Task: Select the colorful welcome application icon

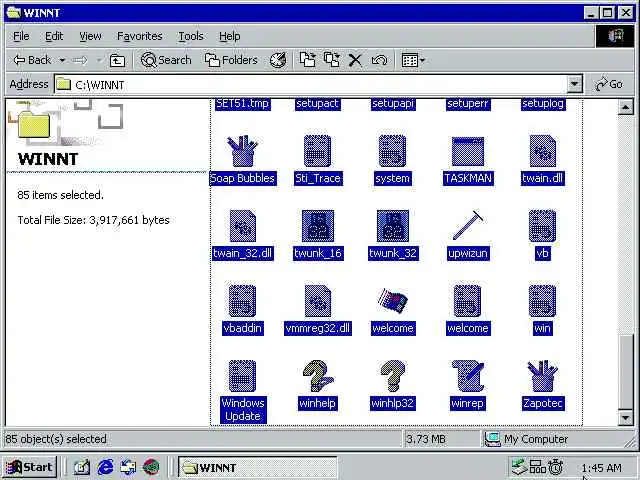Action: pyautogui.click(x=392, y=301)
